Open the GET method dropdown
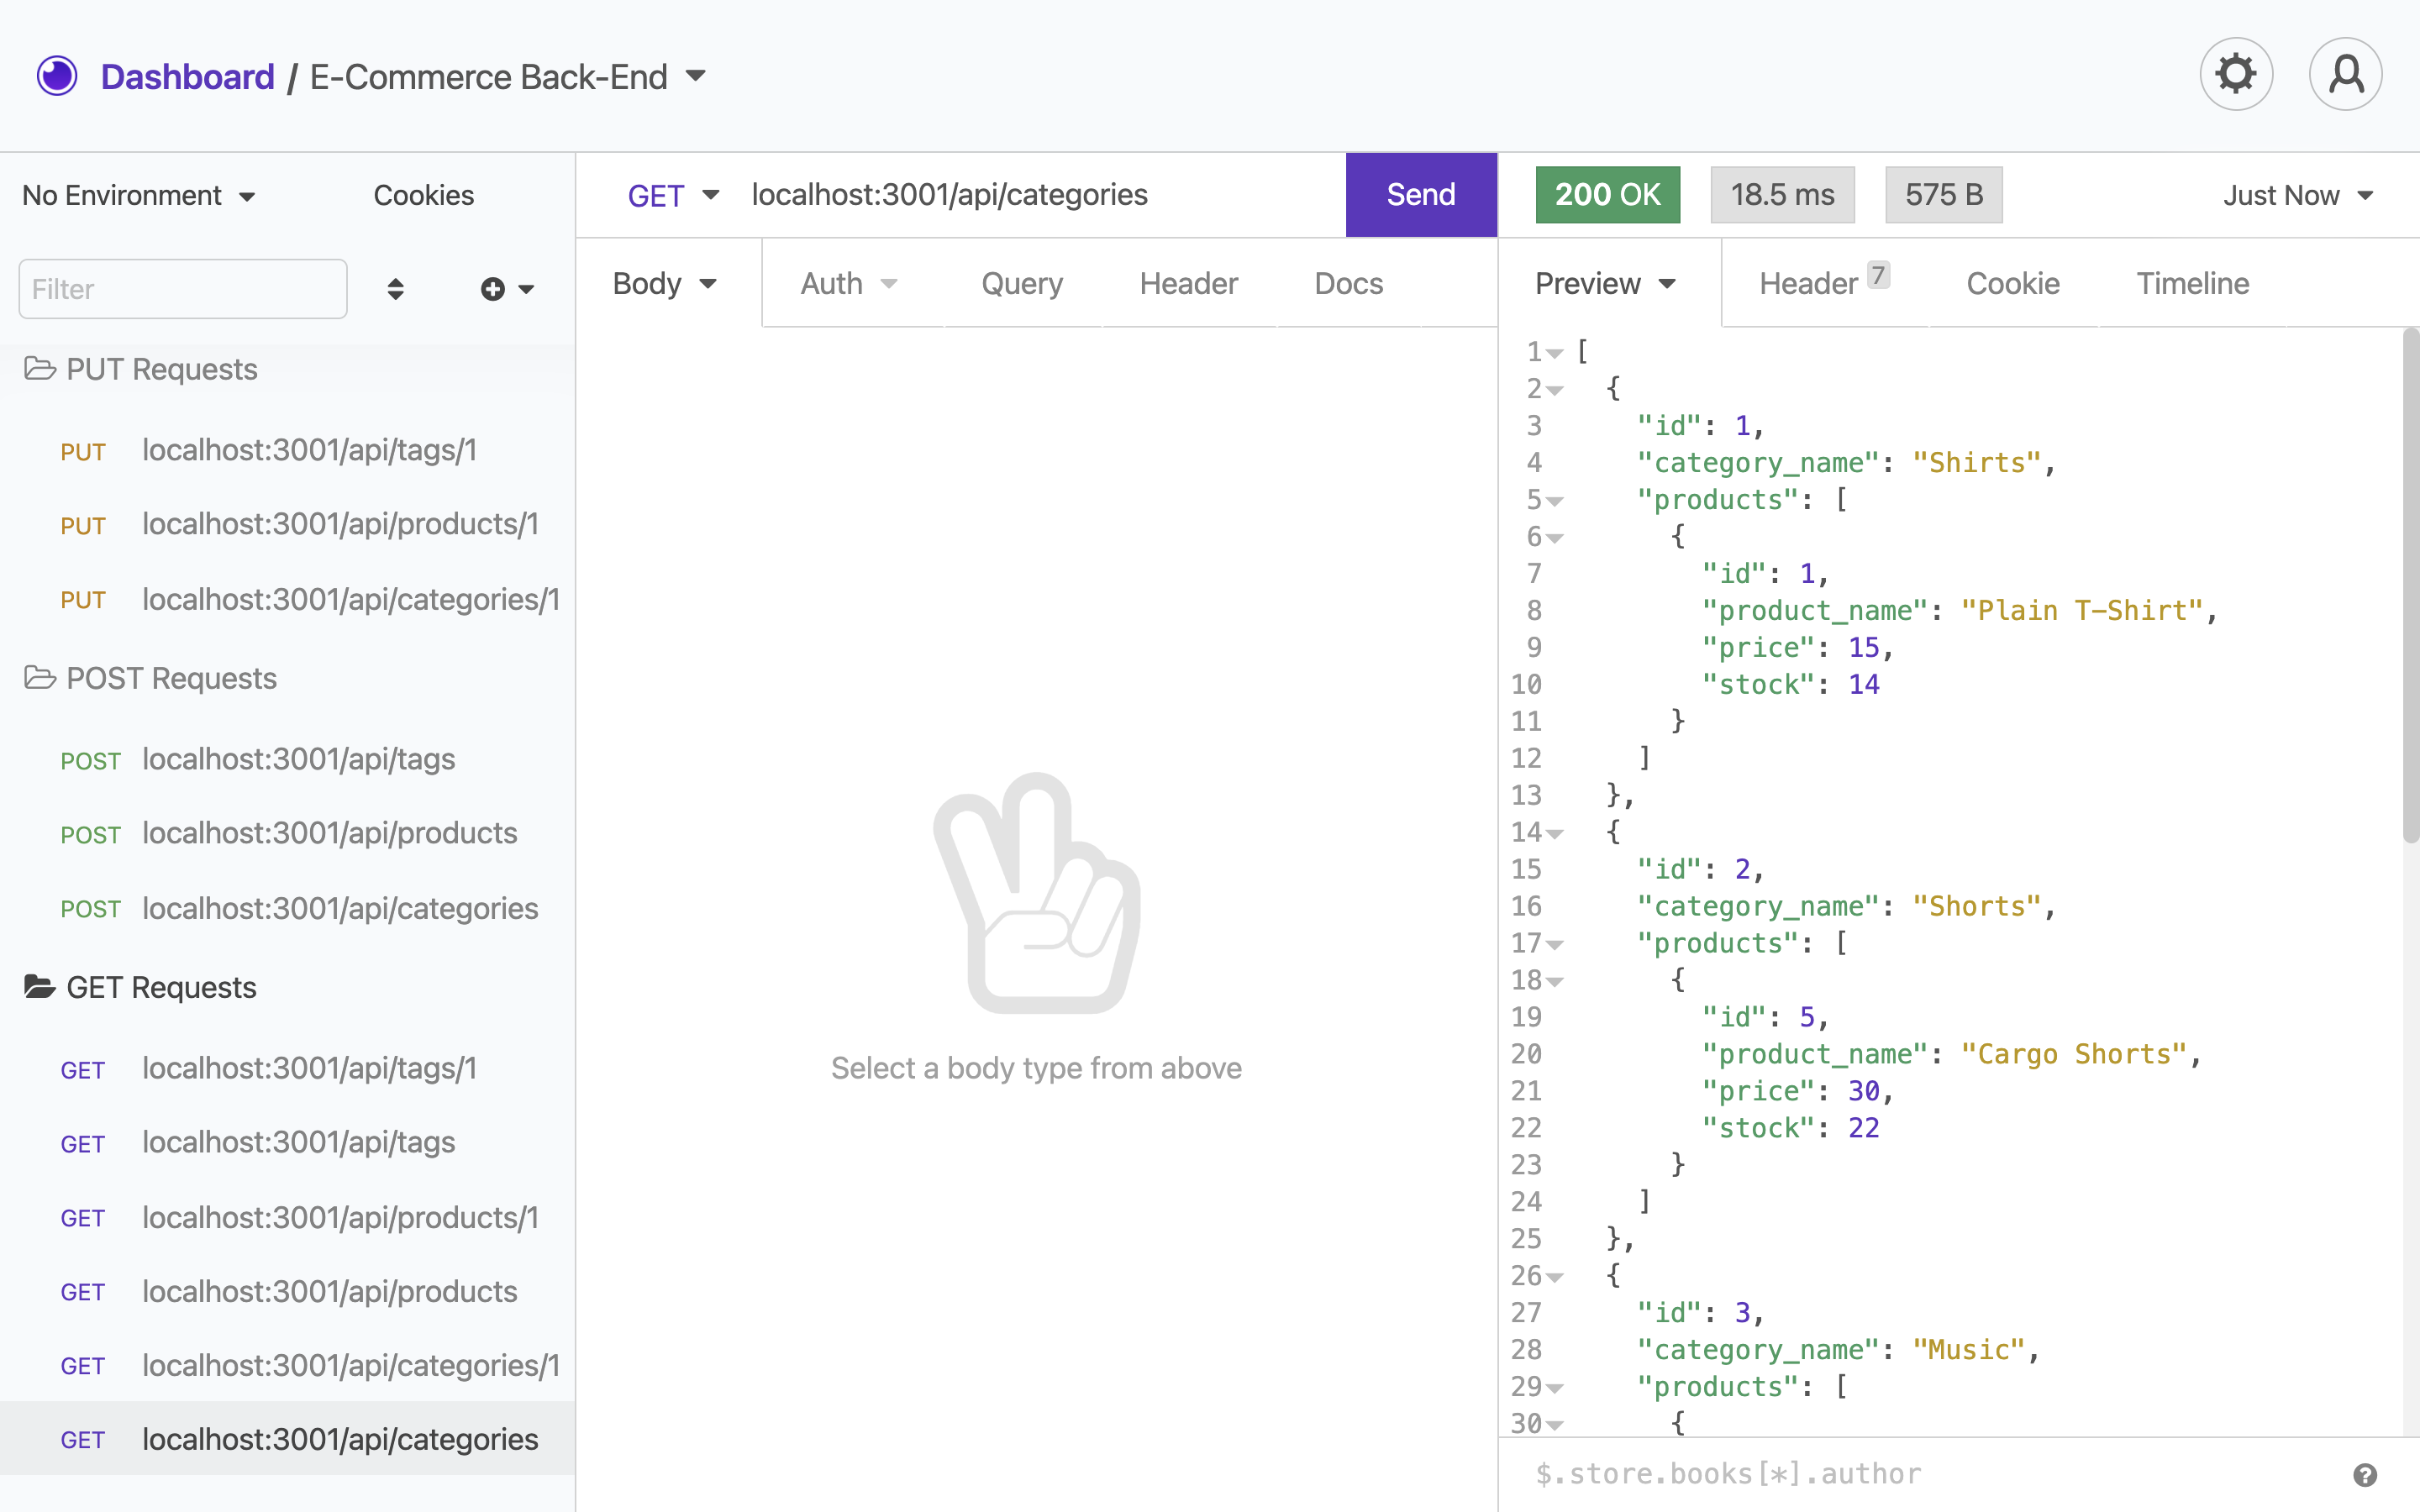The height and width of the screenshot is (1512, 2420). 672,194
